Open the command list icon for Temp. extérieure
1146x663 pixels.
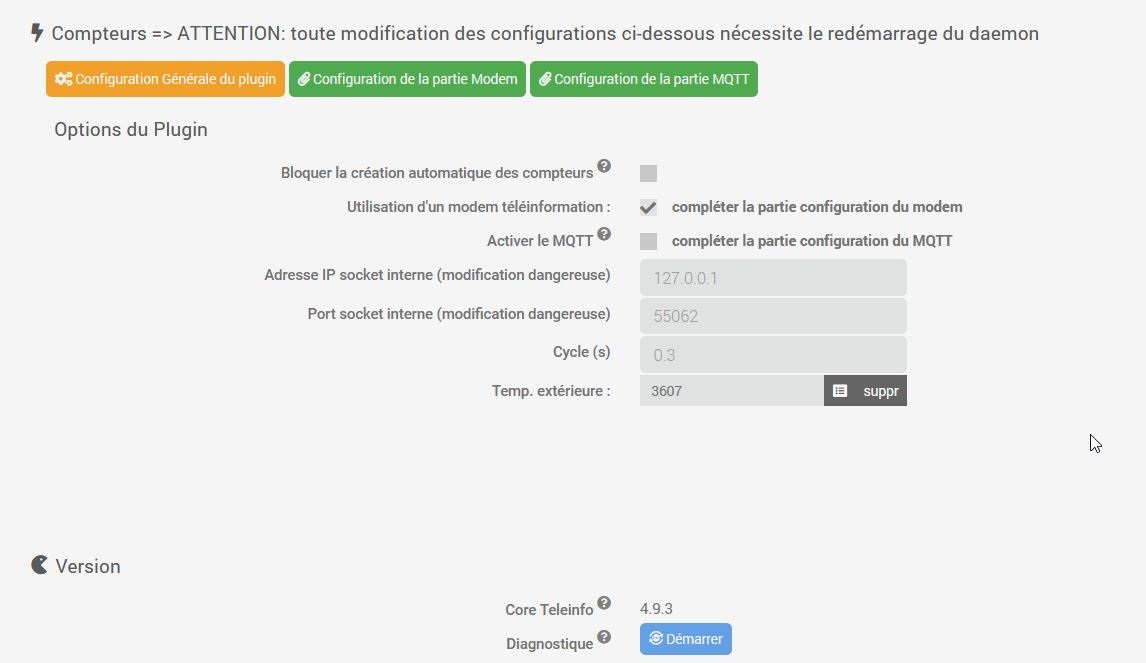pos(840,391)
